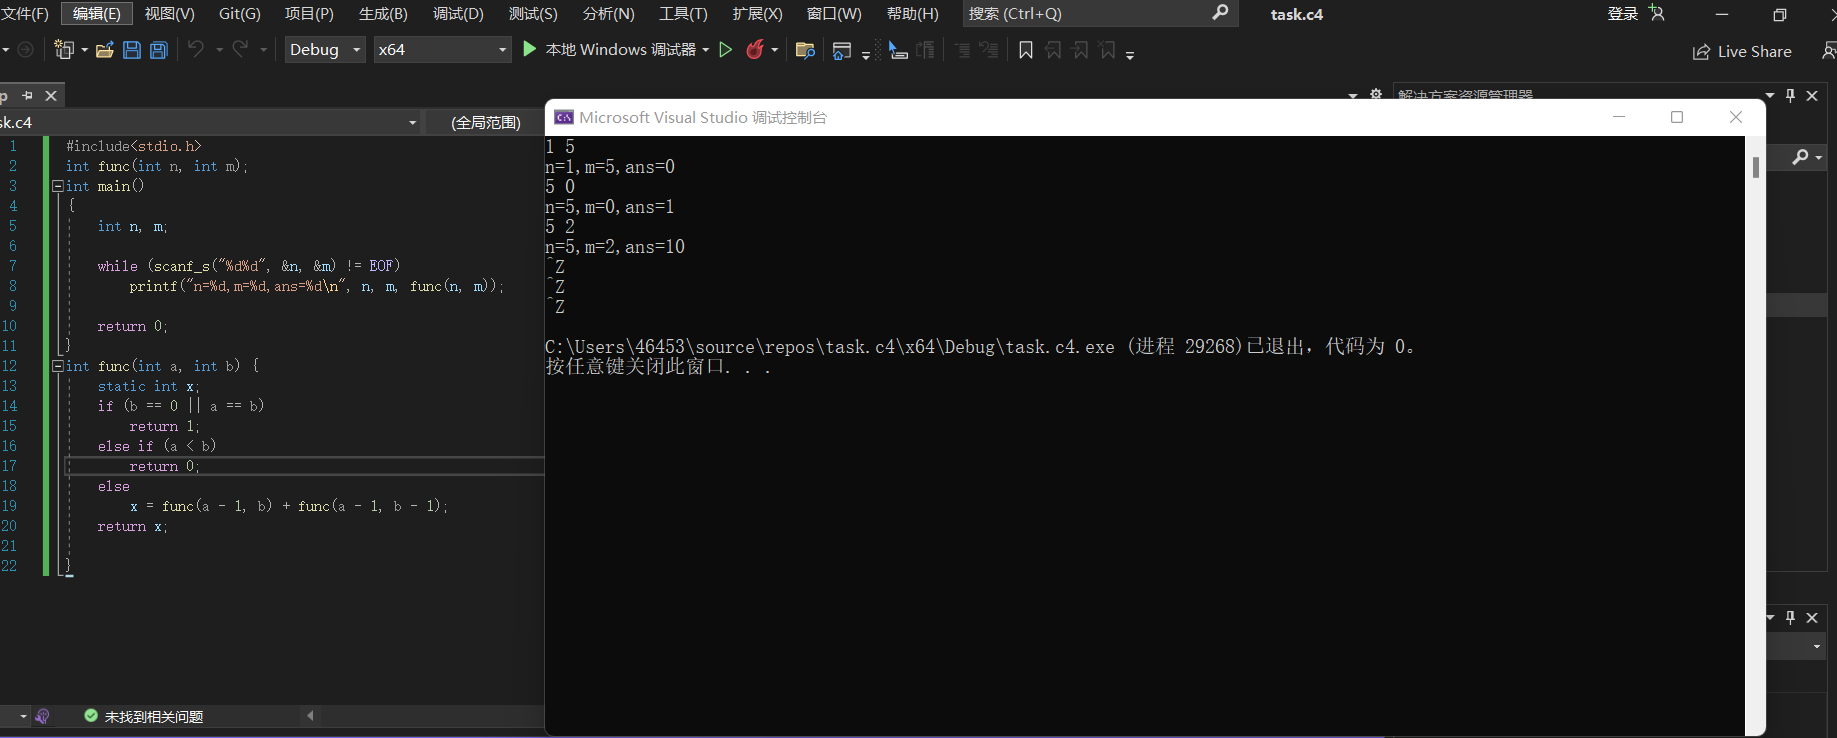This screenshot has height=738, width=1837.
Task: Close the editor document tab with its X
Action: (x=51, y=96)
